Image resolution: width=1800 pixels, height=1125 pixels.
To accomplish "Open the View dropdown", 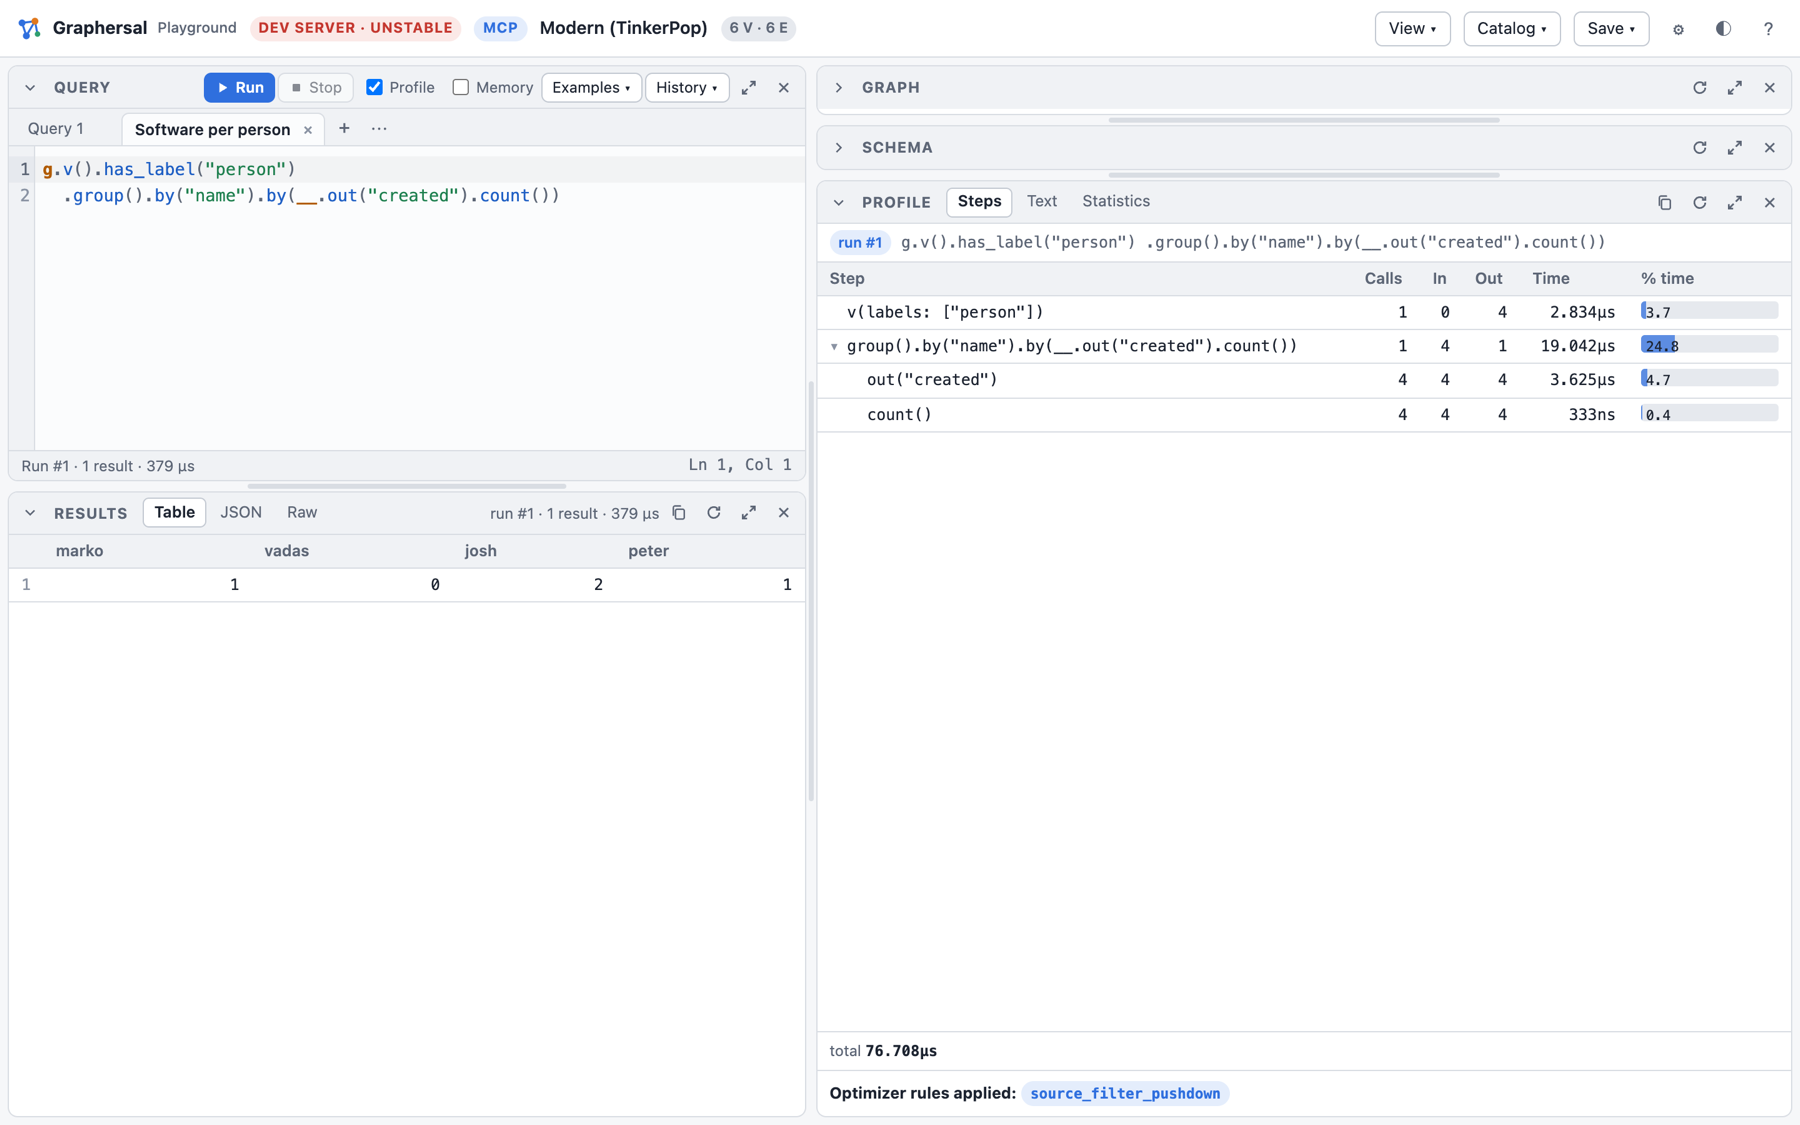I will (x=1412, y=28).
